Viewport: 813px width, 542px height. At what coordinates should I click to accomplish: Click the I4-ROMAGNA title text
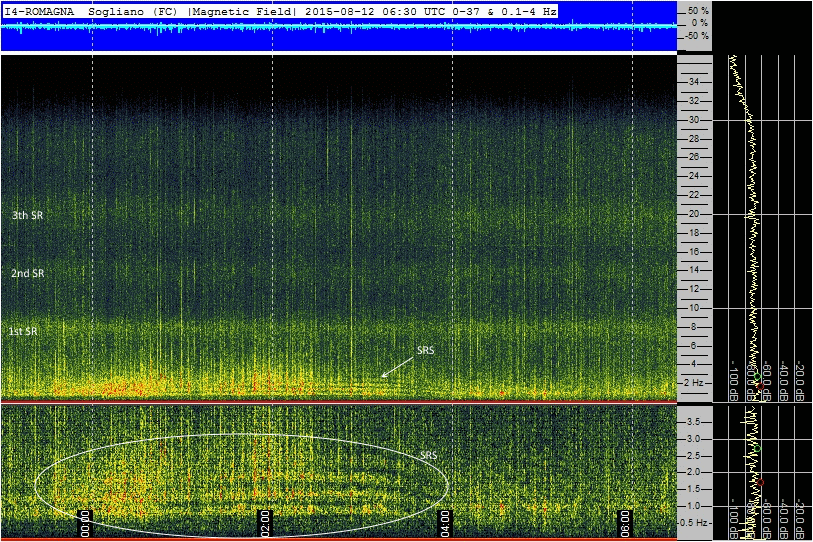(x=39, y=10)
